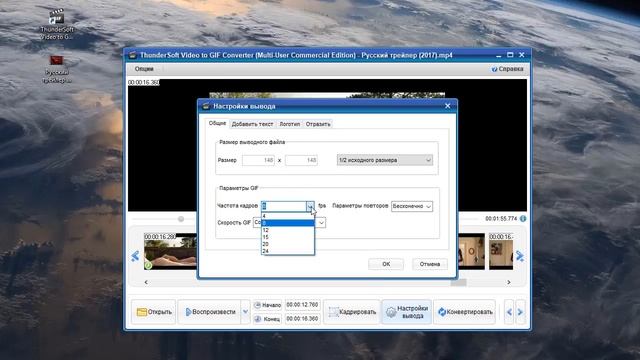Open the 1/2 исходного размера size dropdown

(384, 160)
